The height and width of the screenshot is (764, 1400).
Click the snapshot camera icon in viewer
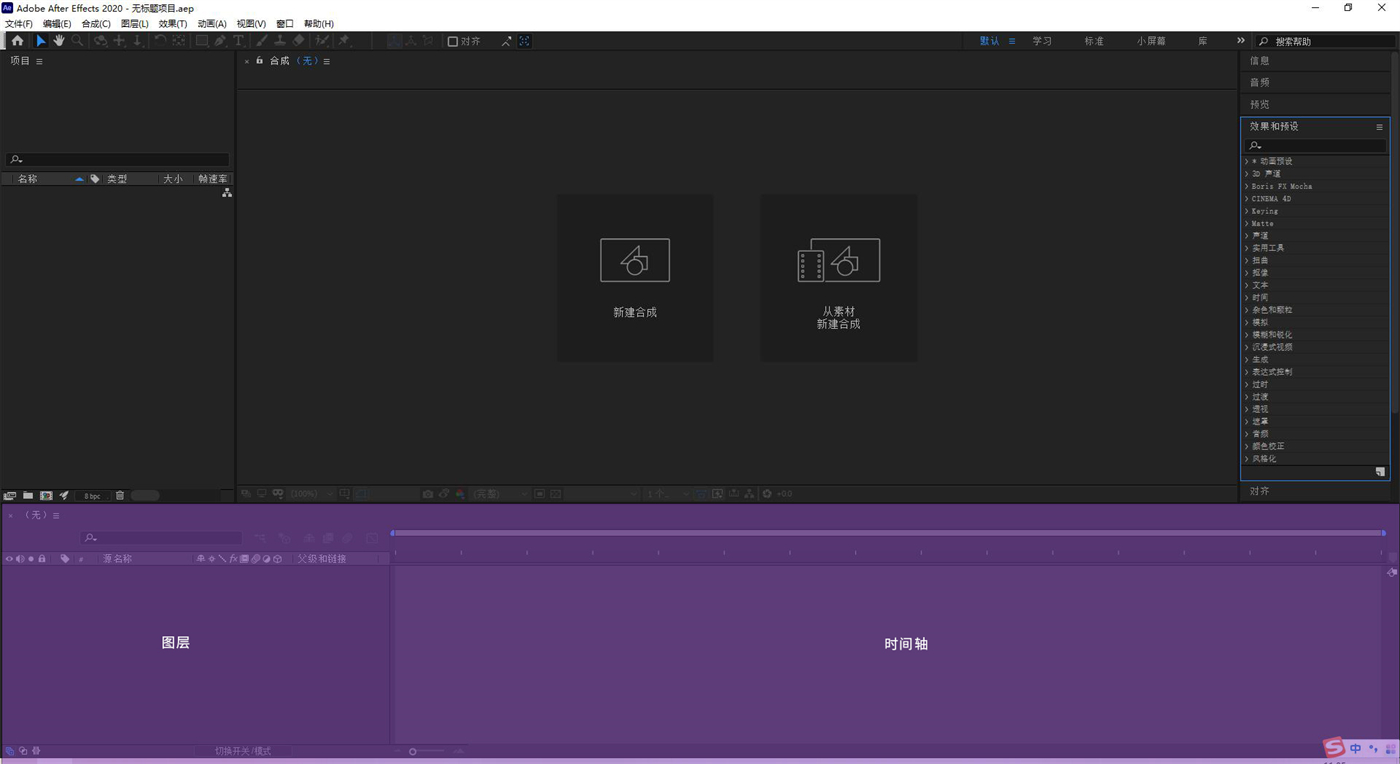[428, 494]
